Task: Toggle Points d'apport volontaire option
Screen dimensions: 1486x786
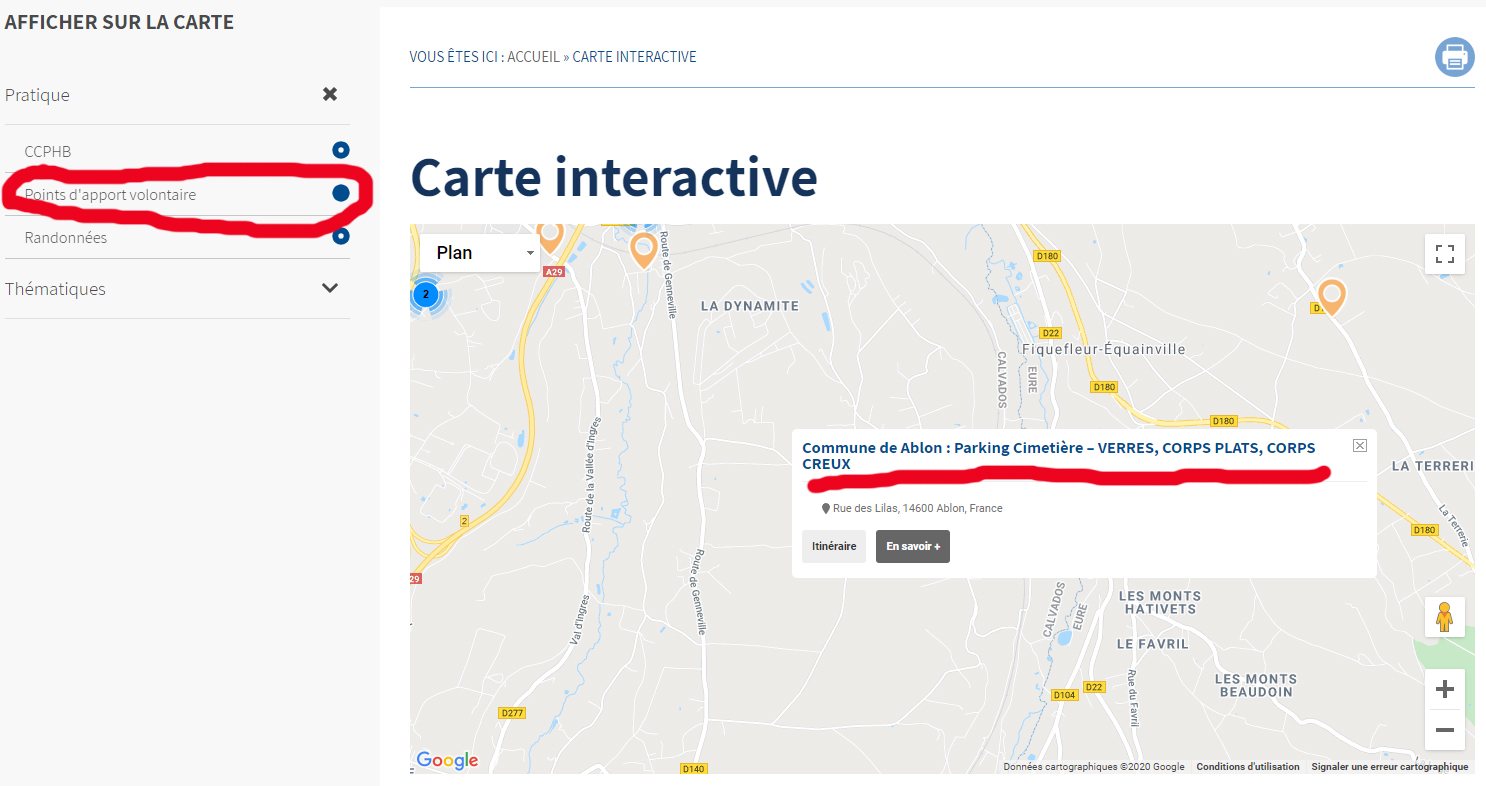Action: tap(341, 193)
